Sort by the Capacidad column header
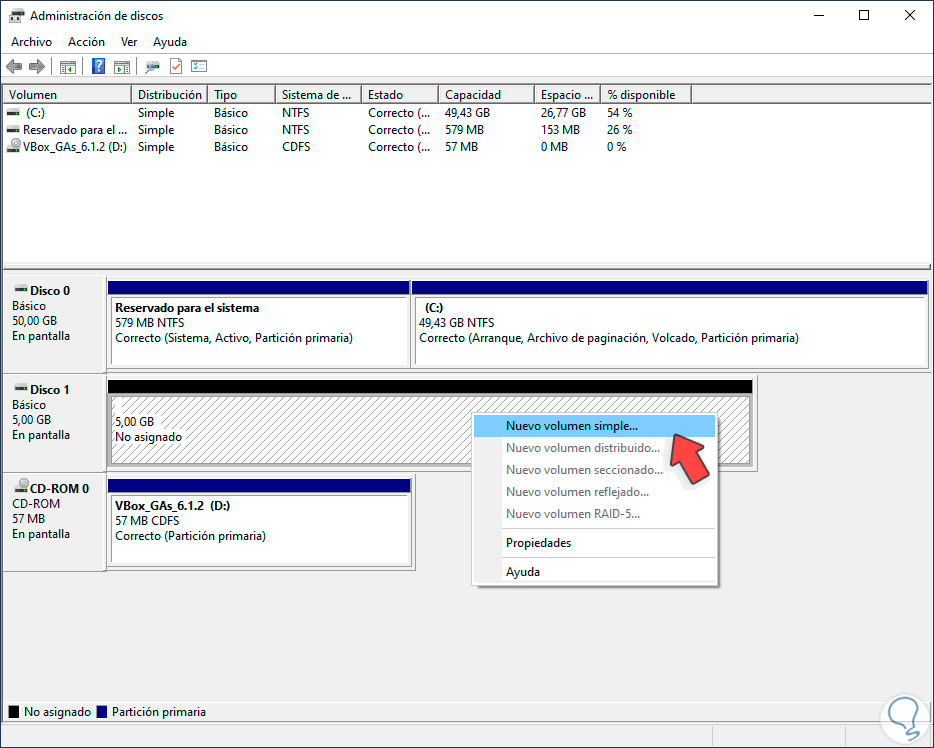The height and width of the screenshot is (748, 934). tap(486, 95)
